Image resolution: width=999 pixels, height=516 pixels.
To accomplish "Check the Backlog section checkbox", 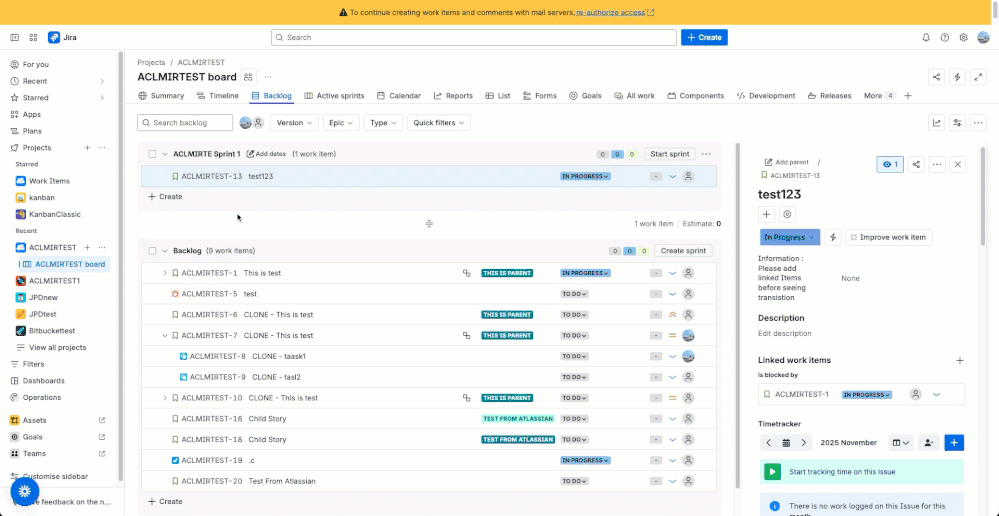I will (x=152, y=251).
